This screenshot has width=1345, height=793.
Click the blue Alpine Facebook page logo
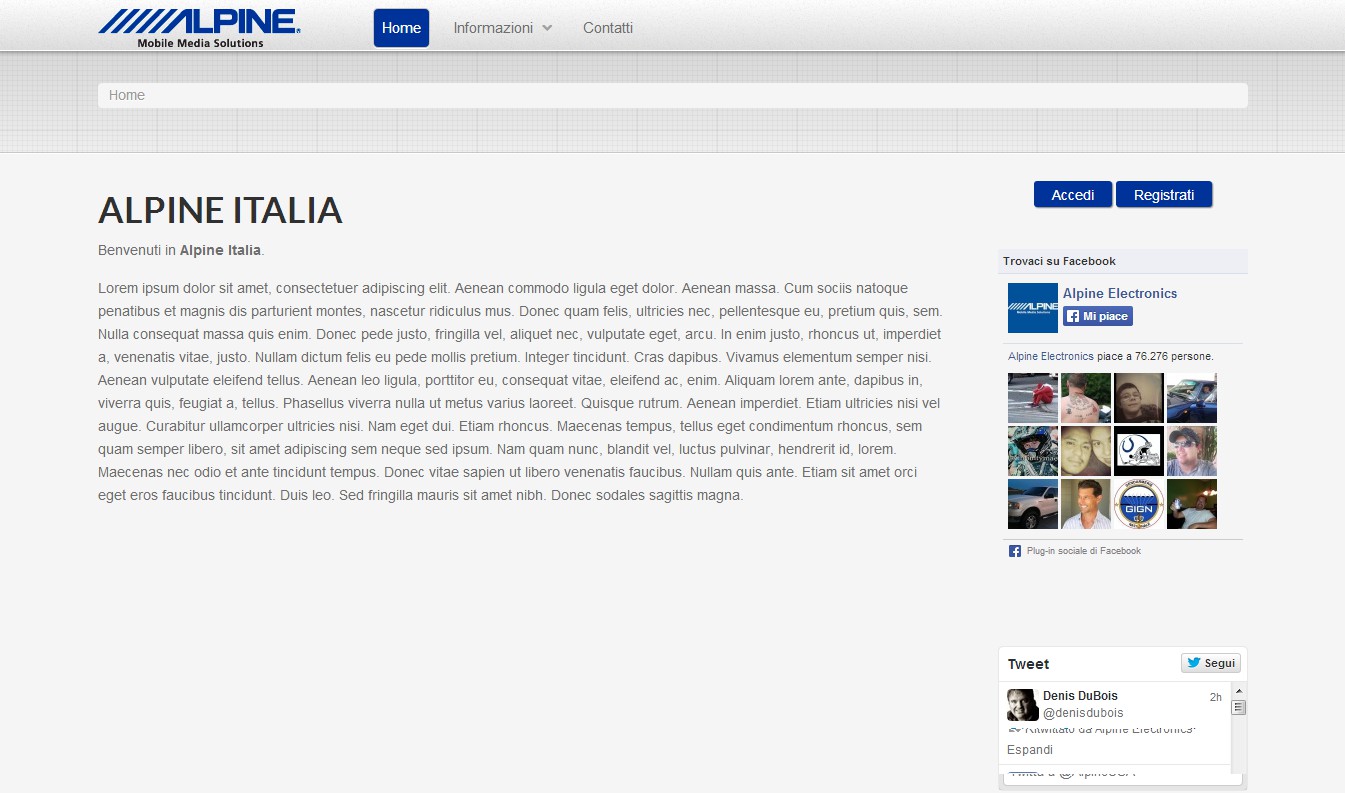coord(1033,308)
